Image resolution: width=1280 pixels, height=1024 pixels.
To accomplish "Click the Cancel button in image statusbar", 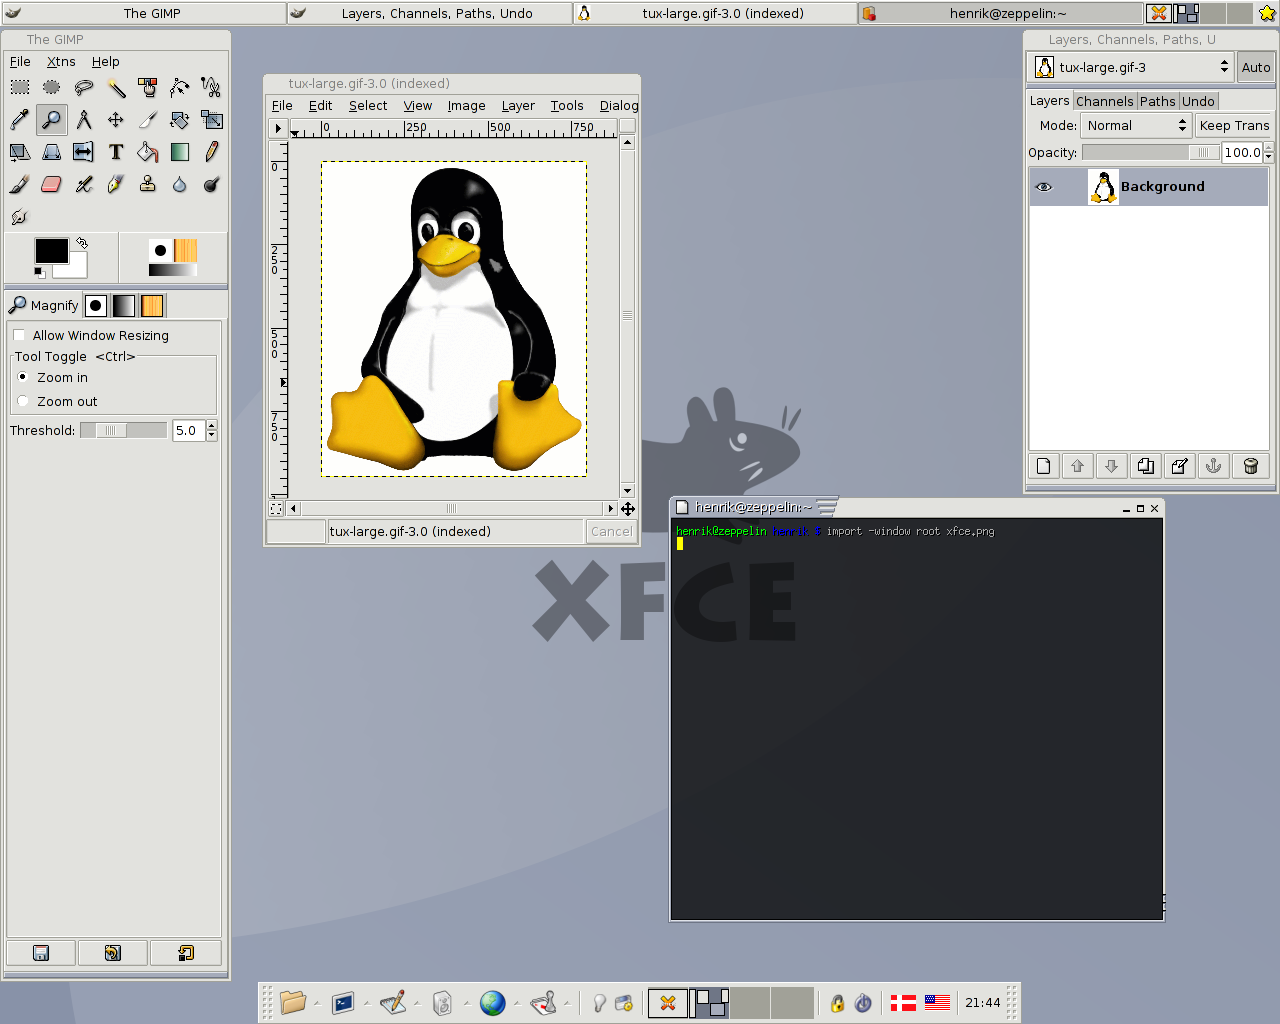I will [611, 531].
